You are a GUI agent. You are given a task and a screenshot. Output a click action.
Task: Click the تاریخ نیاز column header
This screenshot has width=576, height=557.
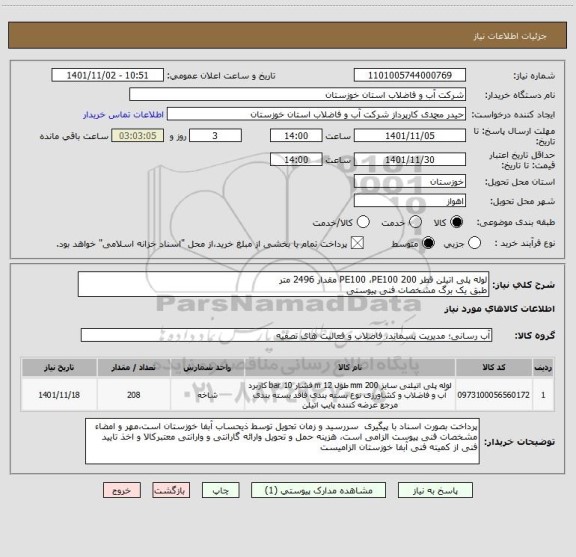pos(59,367)
